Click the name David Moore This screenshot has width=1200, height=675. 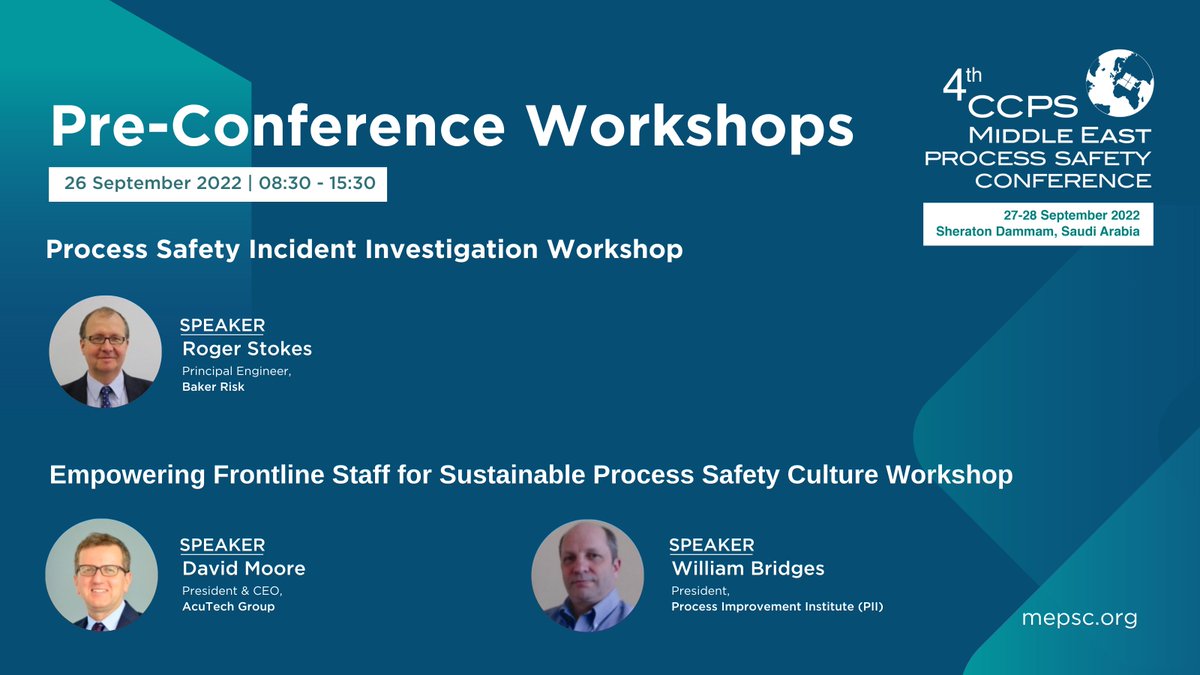243,569
